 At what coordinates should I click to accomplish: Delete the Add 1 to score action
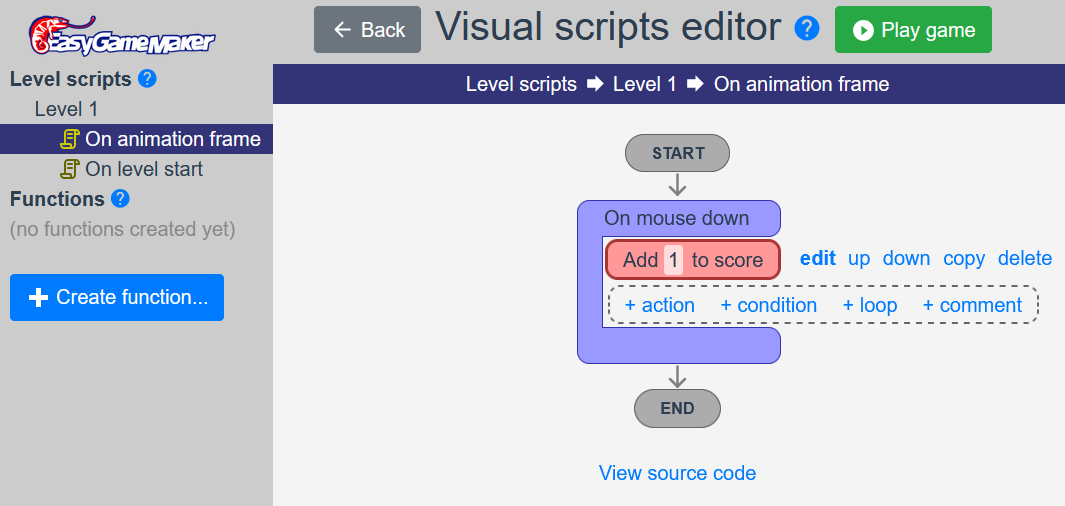pos(1025,259)
